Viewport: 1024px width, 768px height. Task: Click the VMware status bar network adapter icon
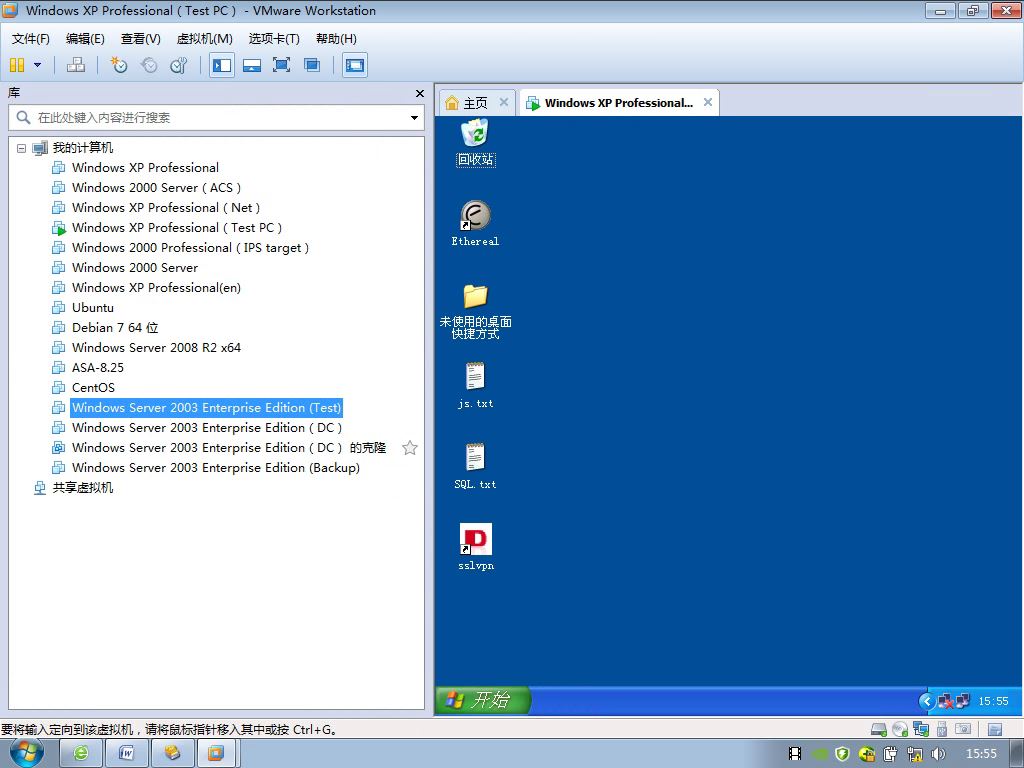[x=921, y=729]
